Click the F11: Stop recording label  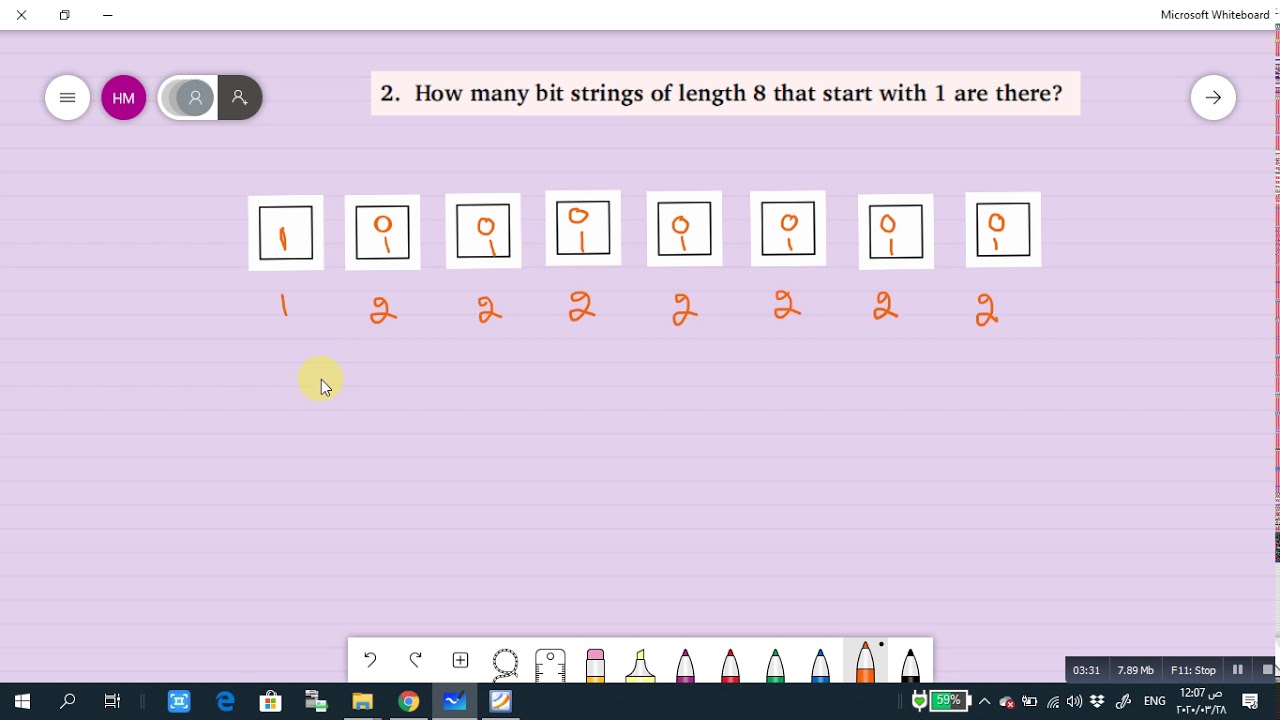coord(1193,670)
